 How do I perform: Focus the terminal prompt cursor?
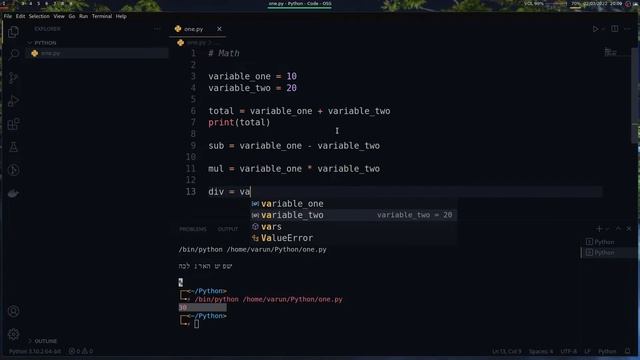(x=196, y=324)
